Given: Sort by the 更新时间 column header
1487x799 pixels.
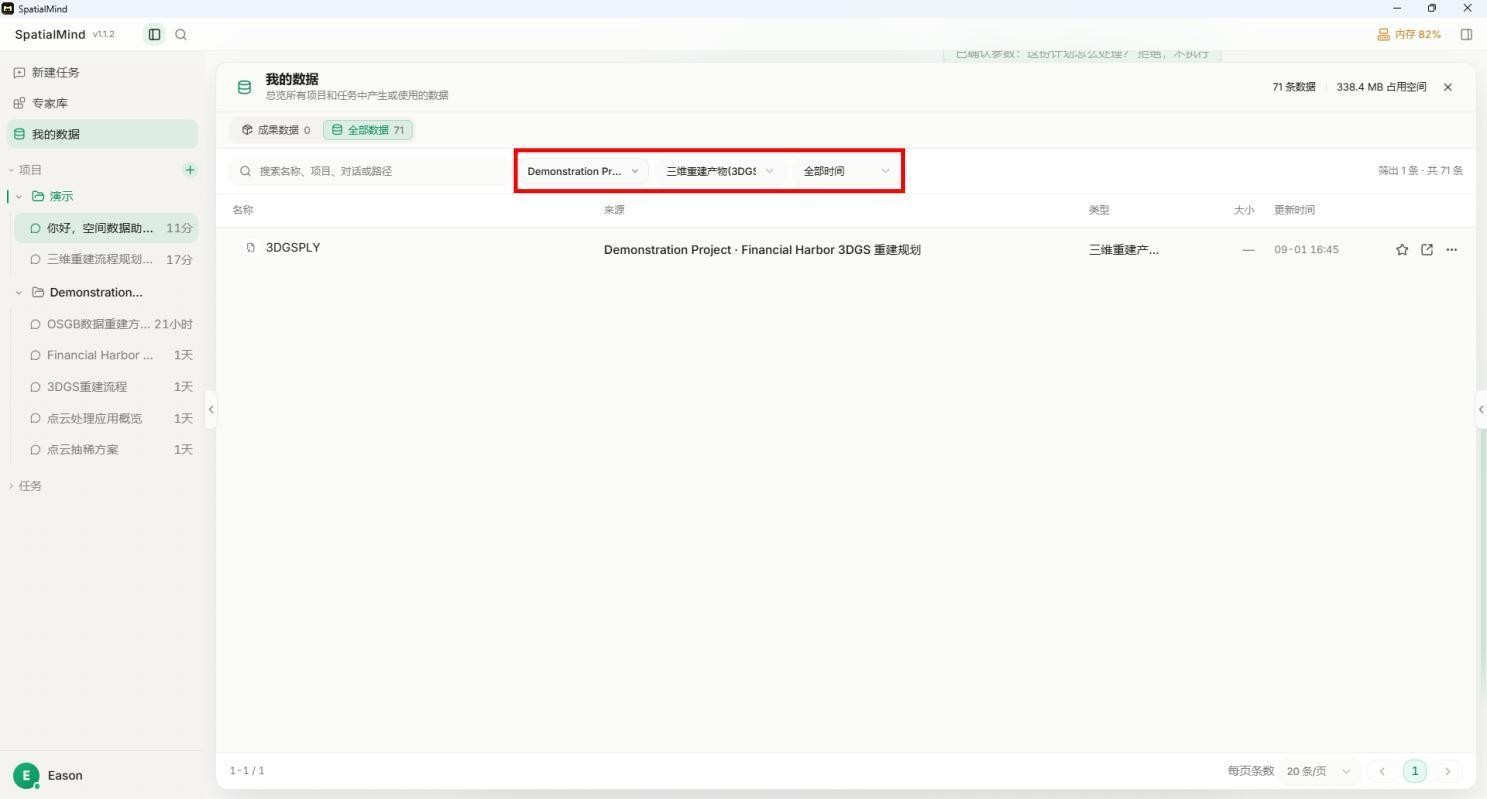Looking at the screenshot, I should 1294,210.
